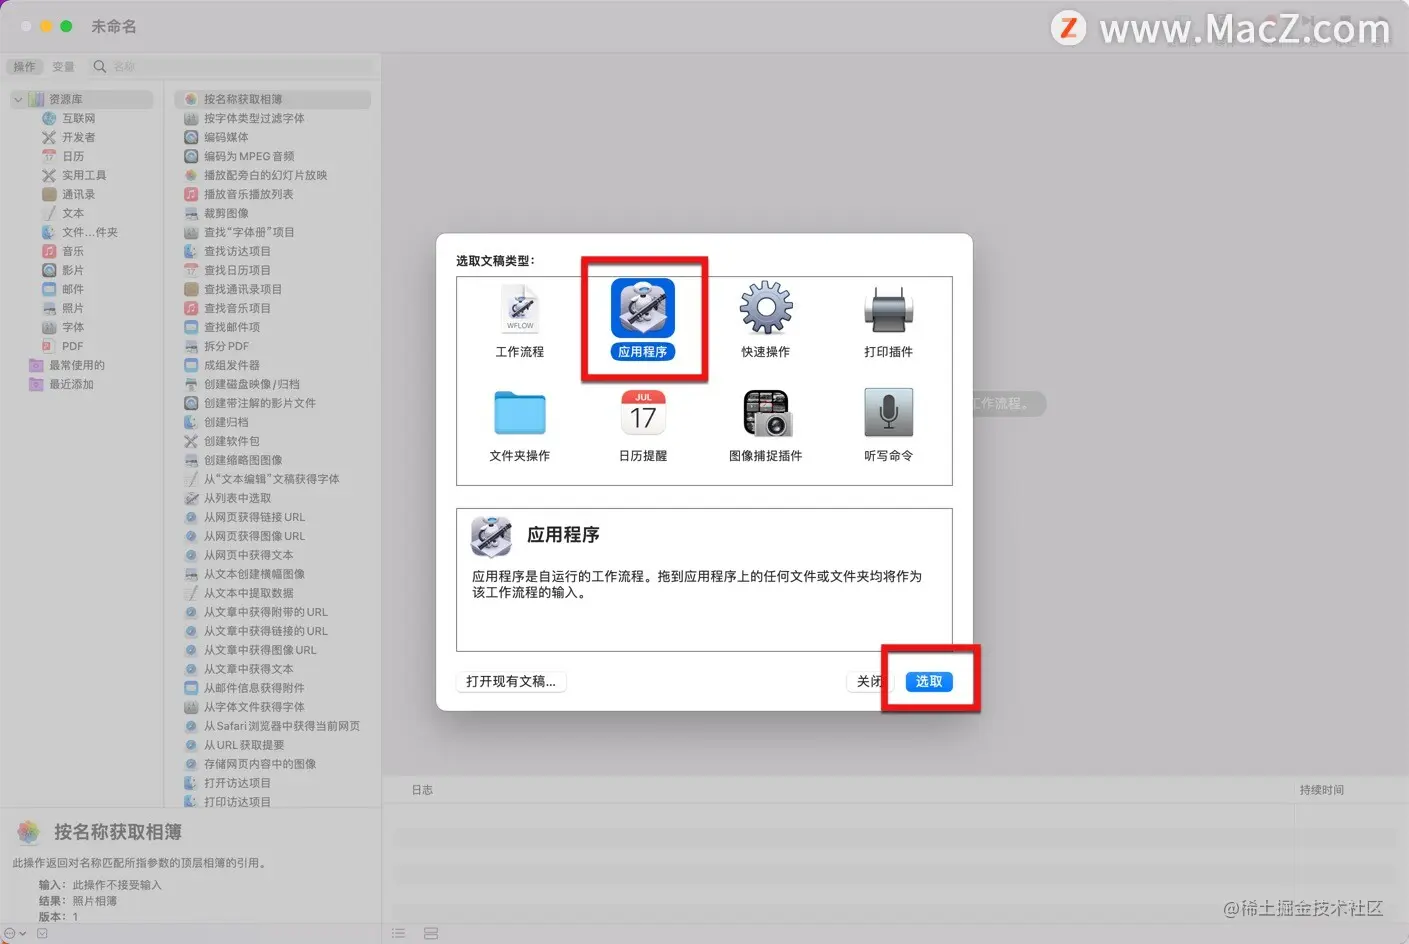Click the 查找通讯录项目 contacts icon
Screen dimensions: 1409x944
coord(191,289)
